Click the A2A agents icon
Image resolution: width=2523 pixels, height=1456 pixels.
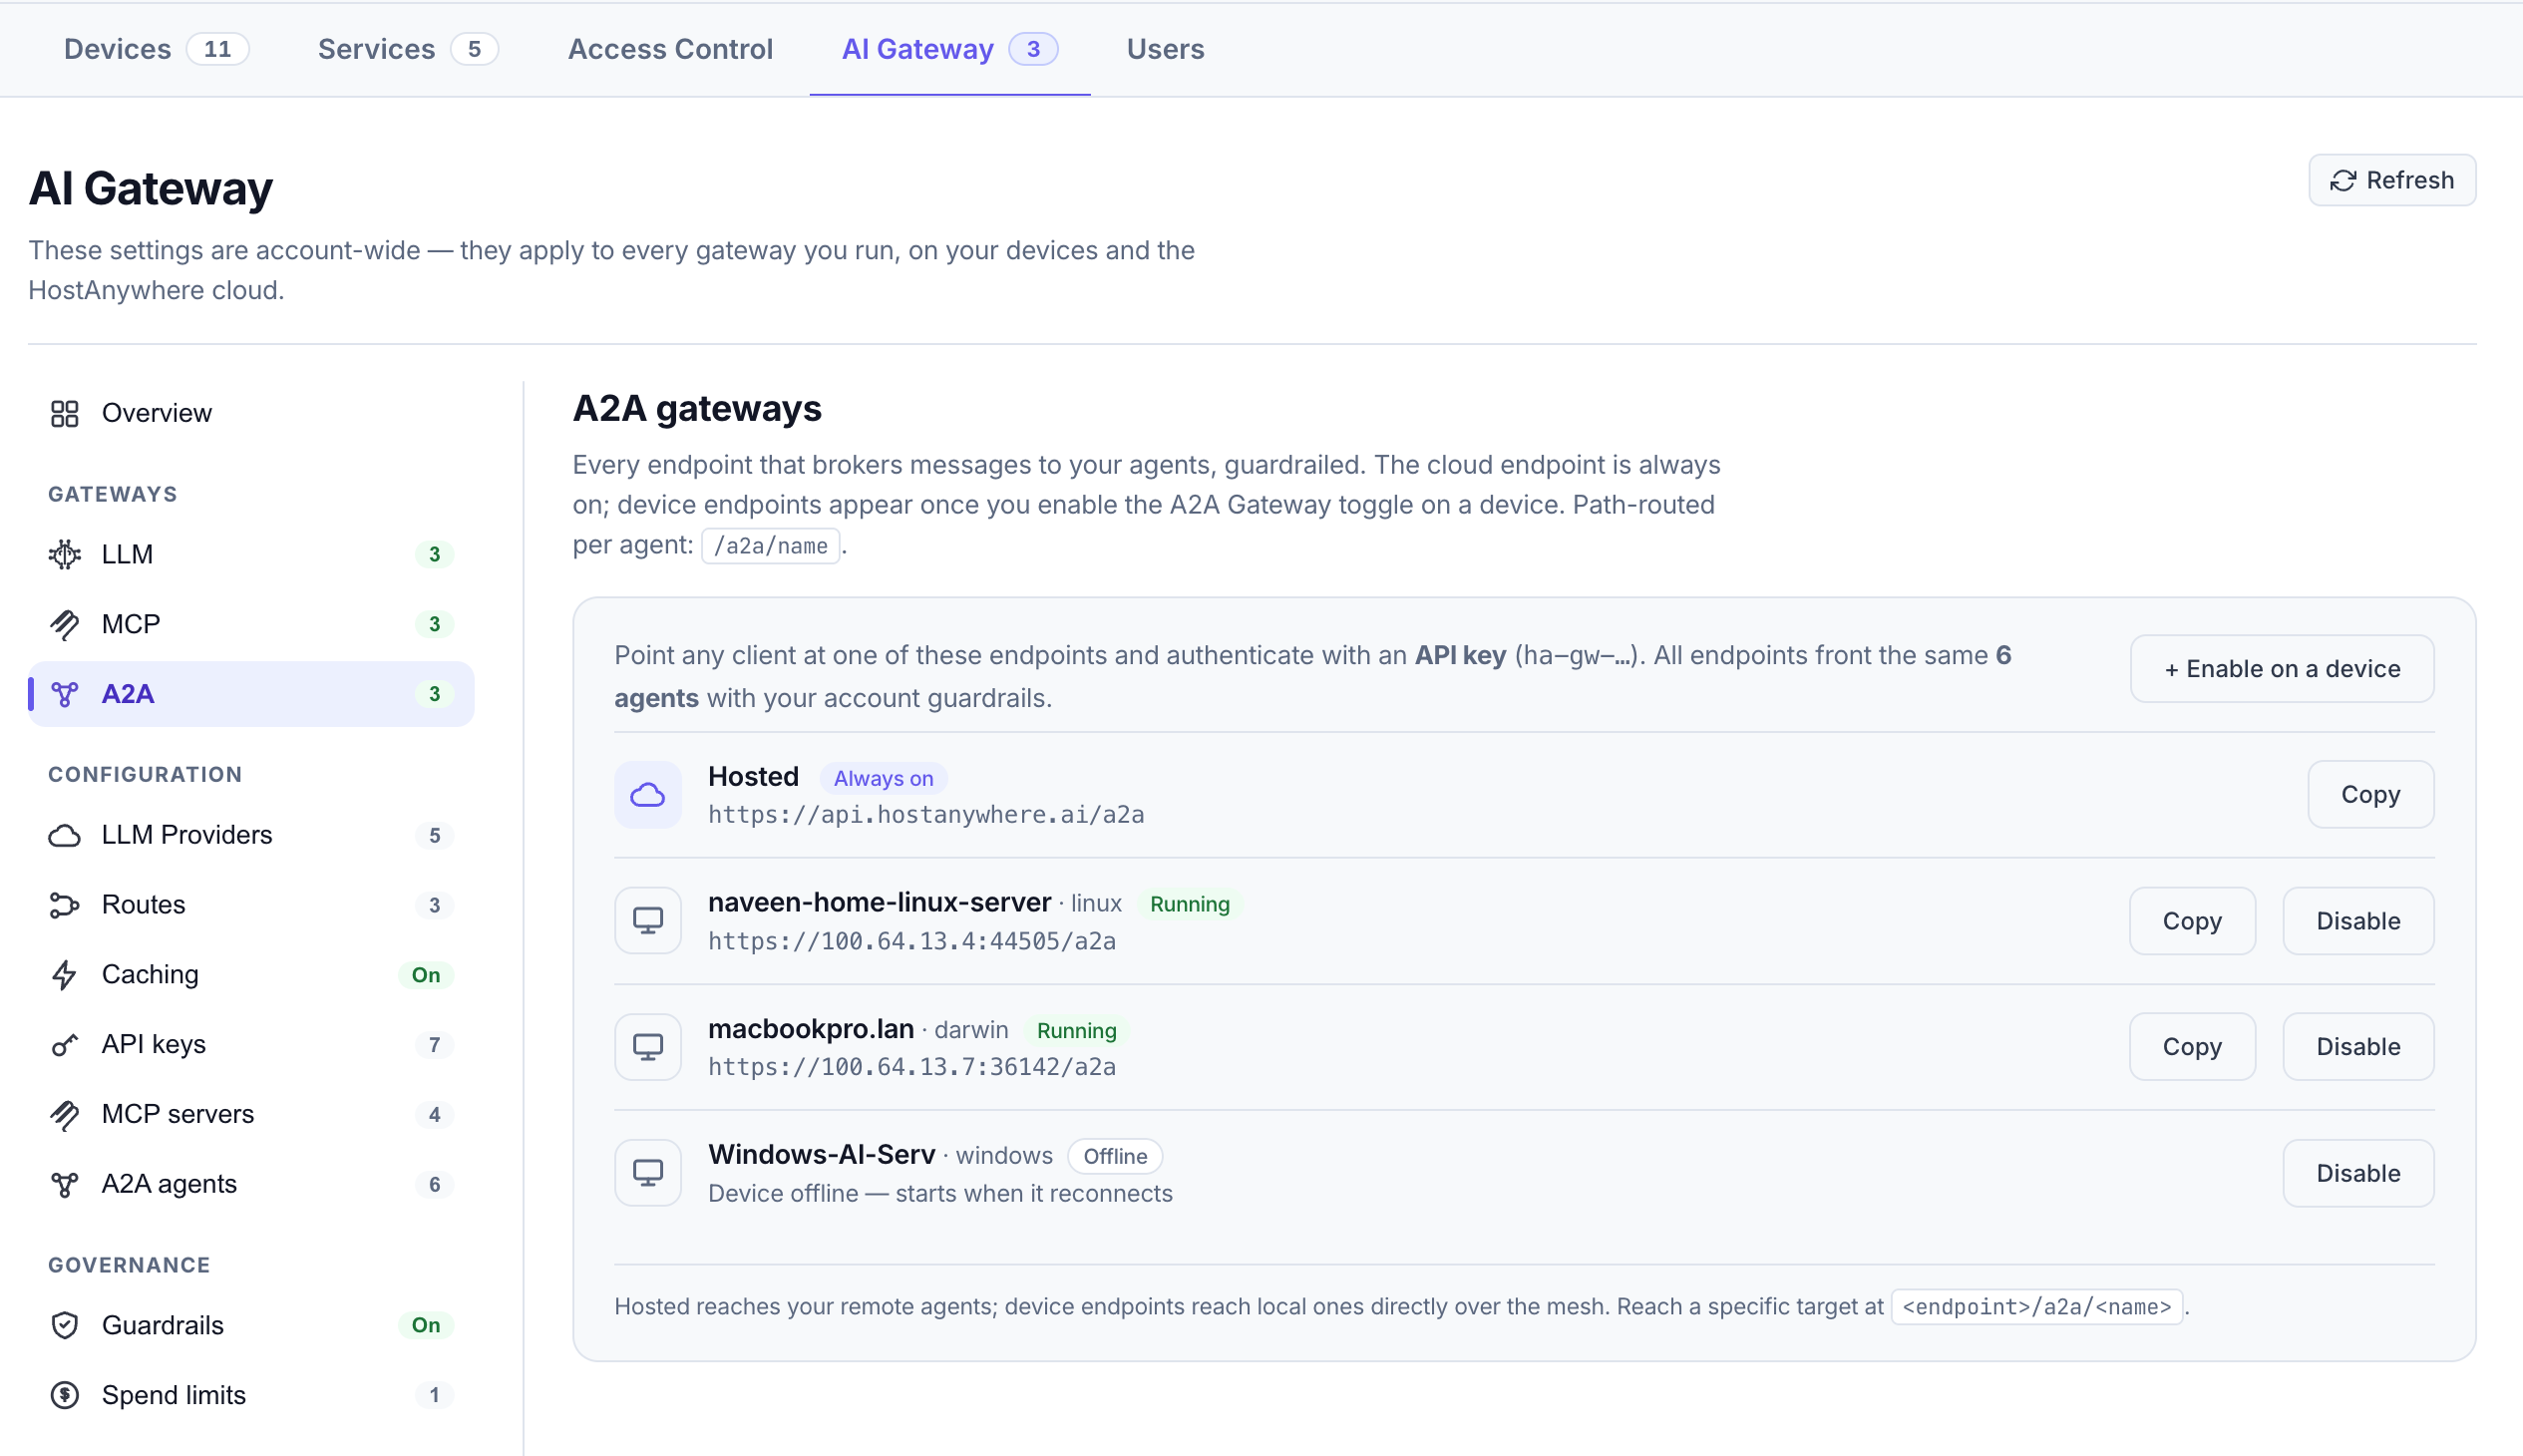65,1185
